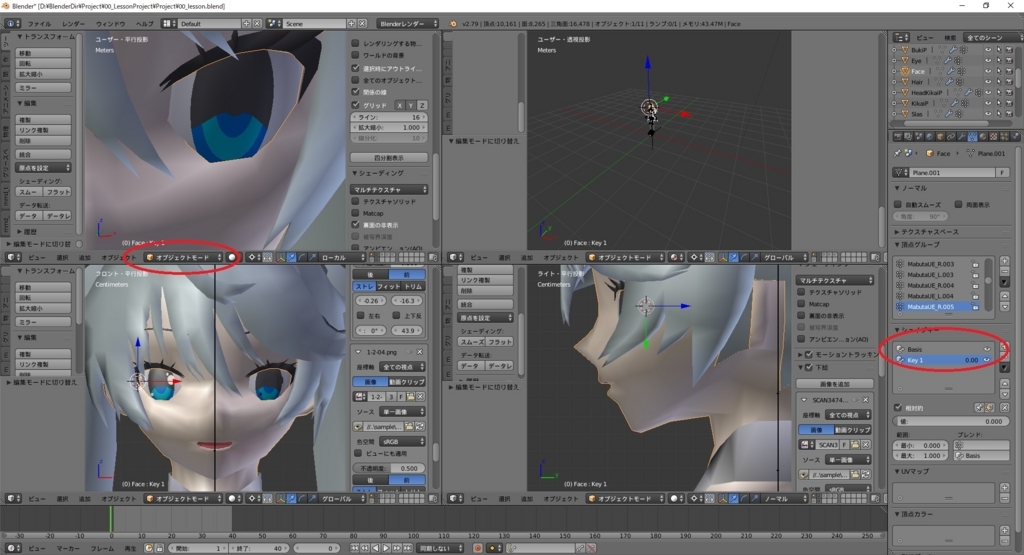
Task: Click the remove vertex group minus icon
Action: pos(1004,271)
